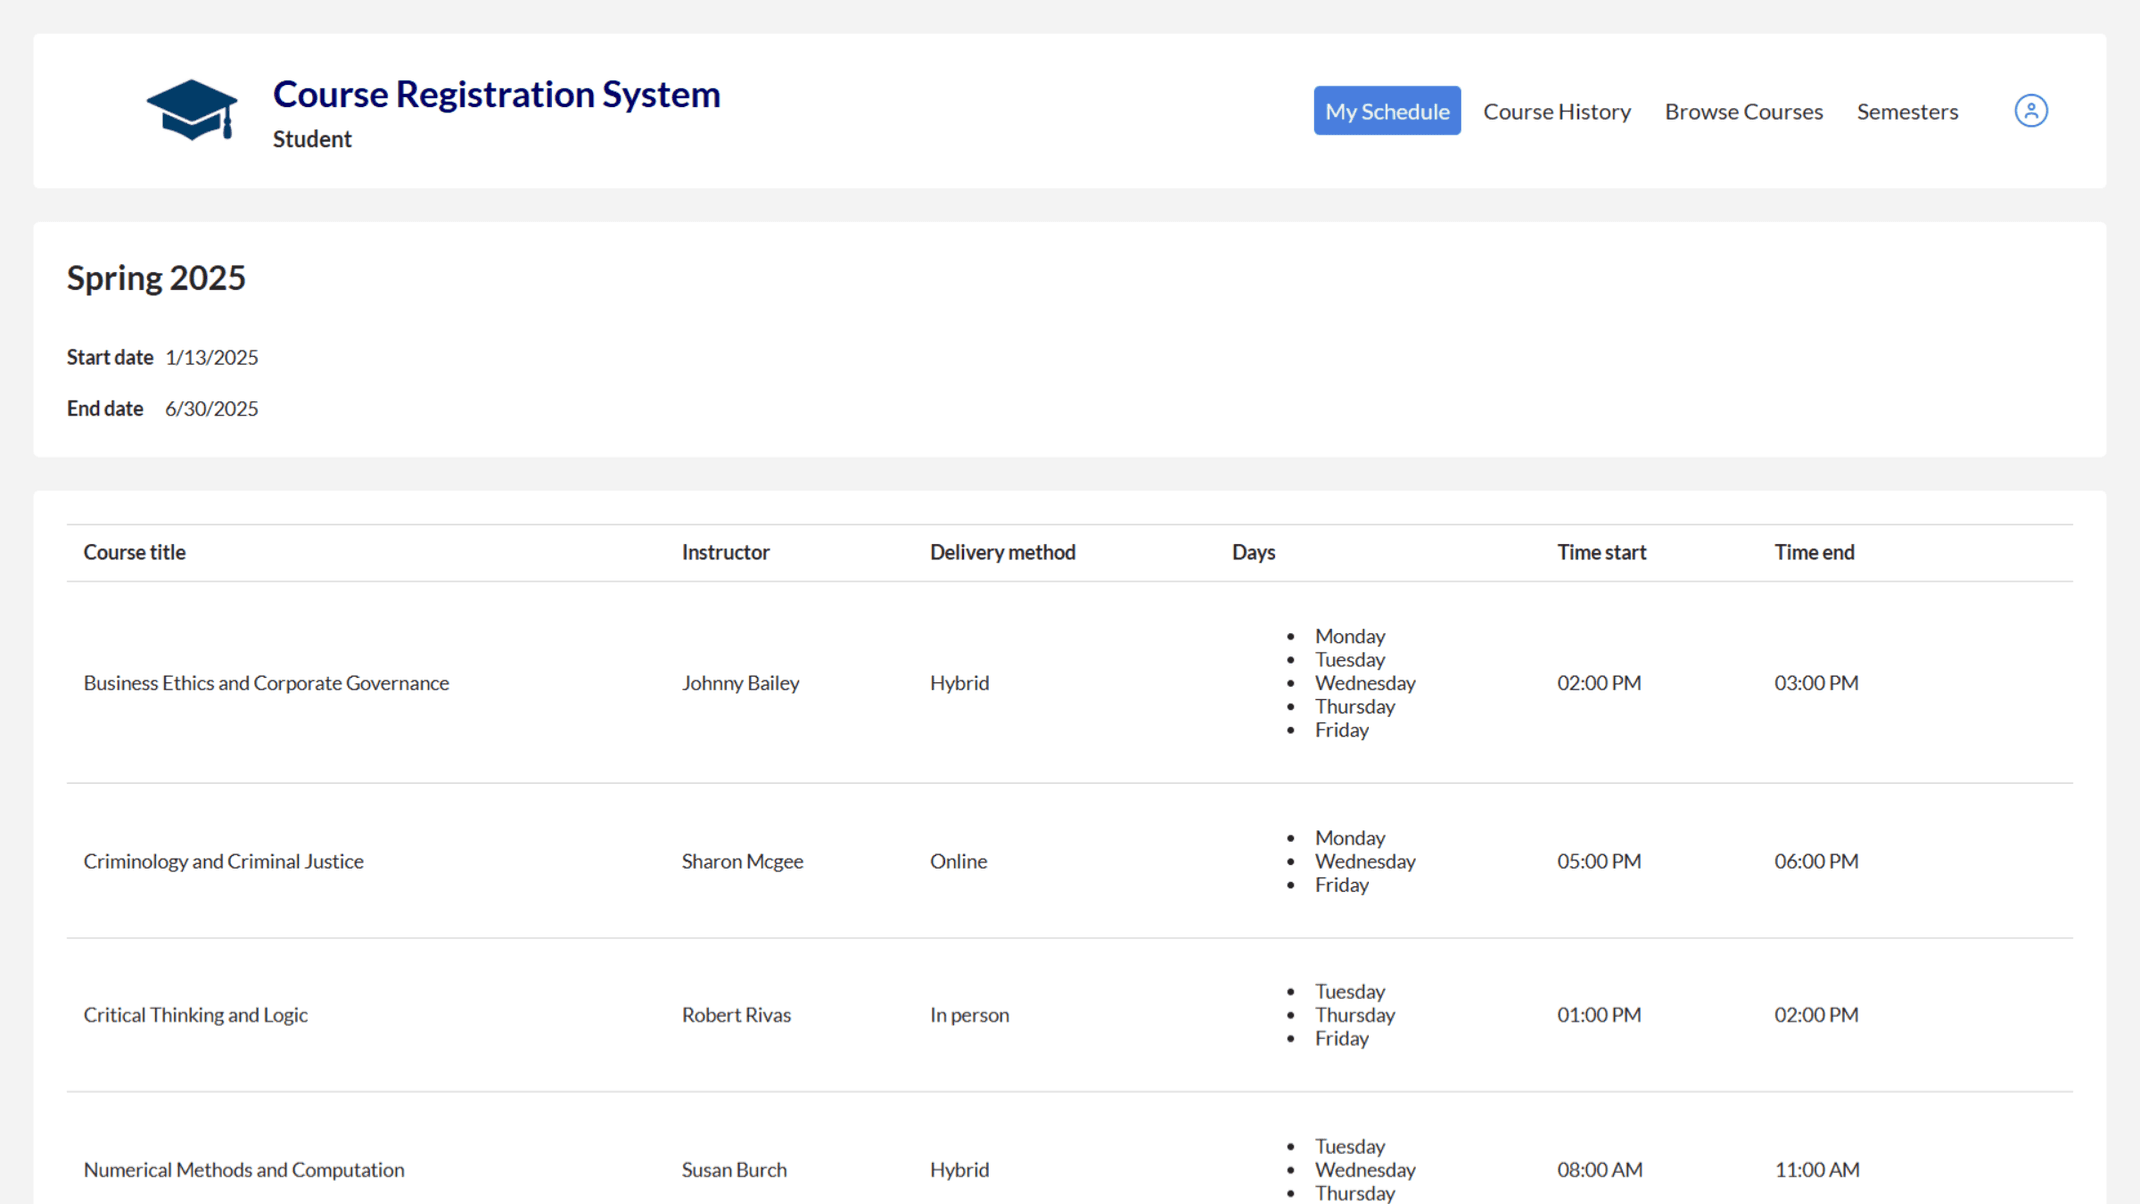Open the user profile icon
2140x1204 pixels.
pyautogui.click(x=2030, y=110)
